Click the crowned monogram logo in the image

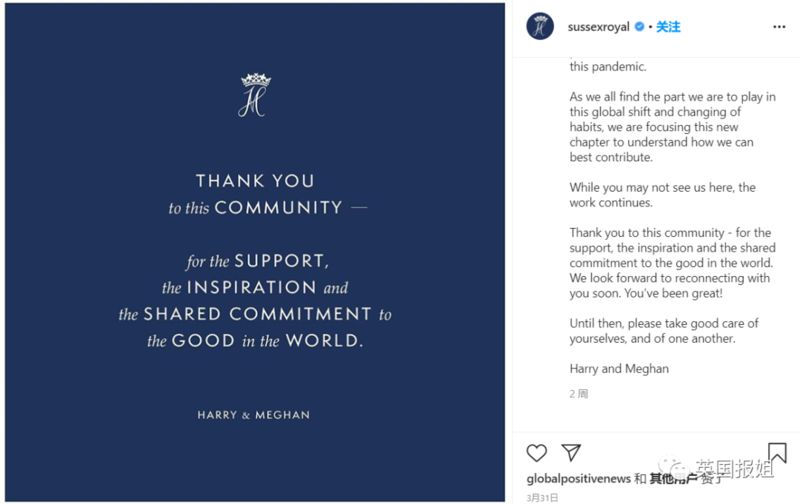click(255, 95)
